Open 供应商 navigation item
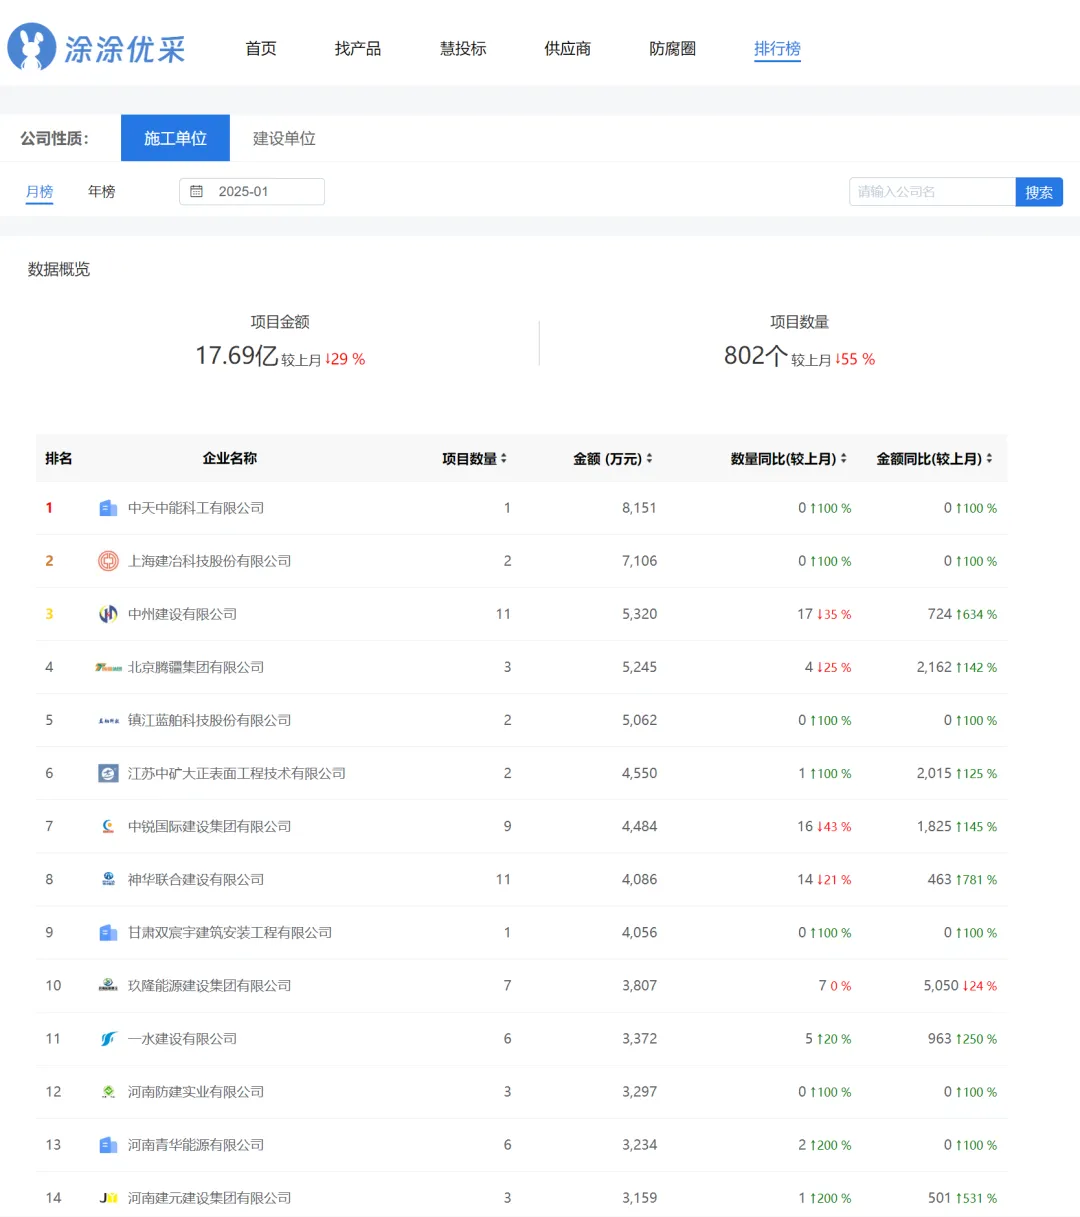Viewport: 1080px width, 1217px height. 568,48
